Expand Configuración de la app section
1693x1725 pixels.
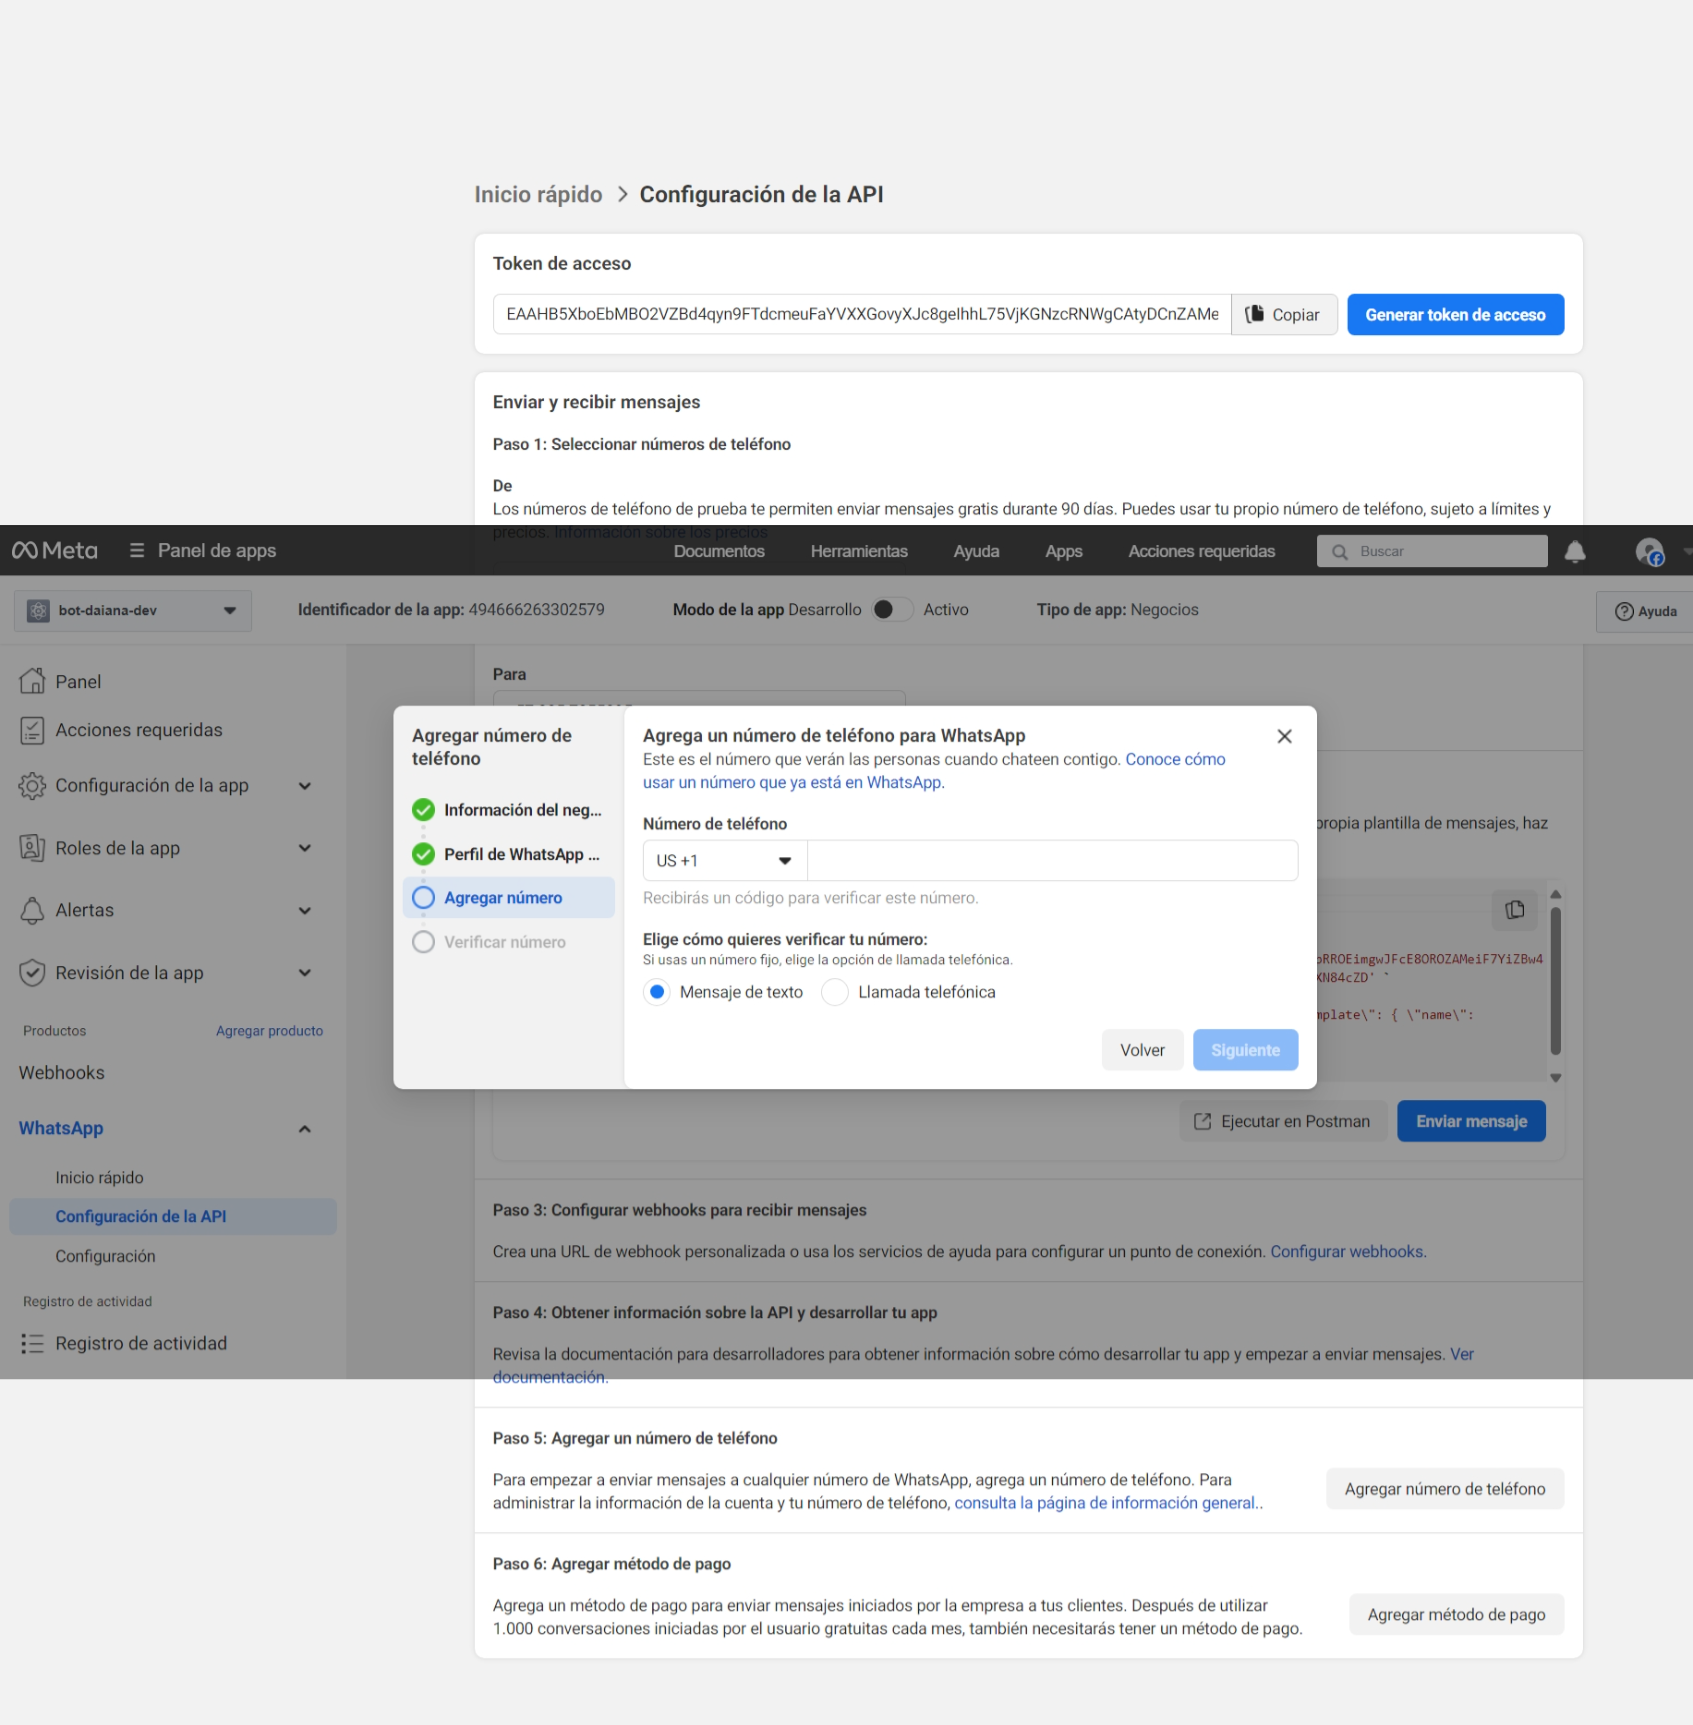(x=305, y=786)
